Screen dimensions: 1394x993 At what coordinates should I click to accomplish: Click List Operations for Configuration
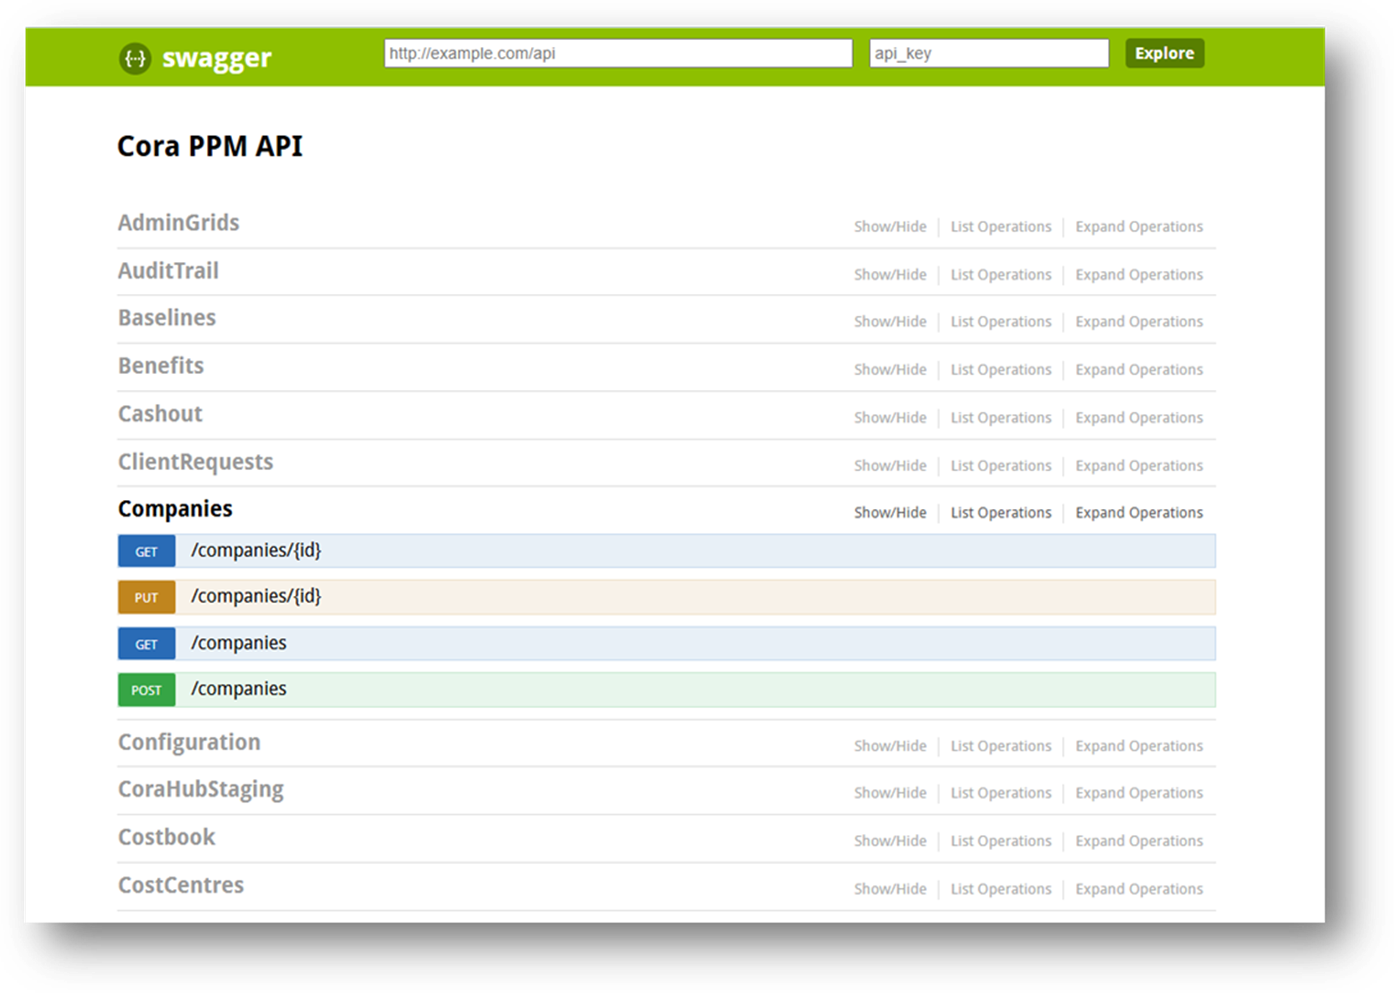click(x=1001, y=746)
